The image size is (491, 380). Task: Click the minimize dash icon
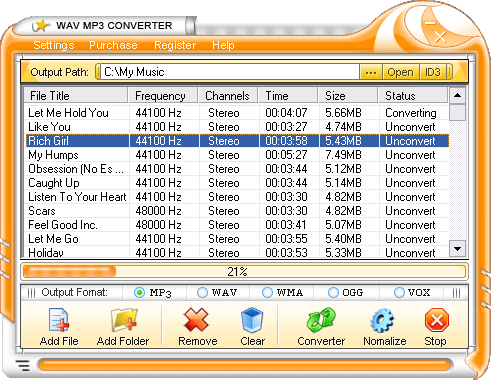430,23
